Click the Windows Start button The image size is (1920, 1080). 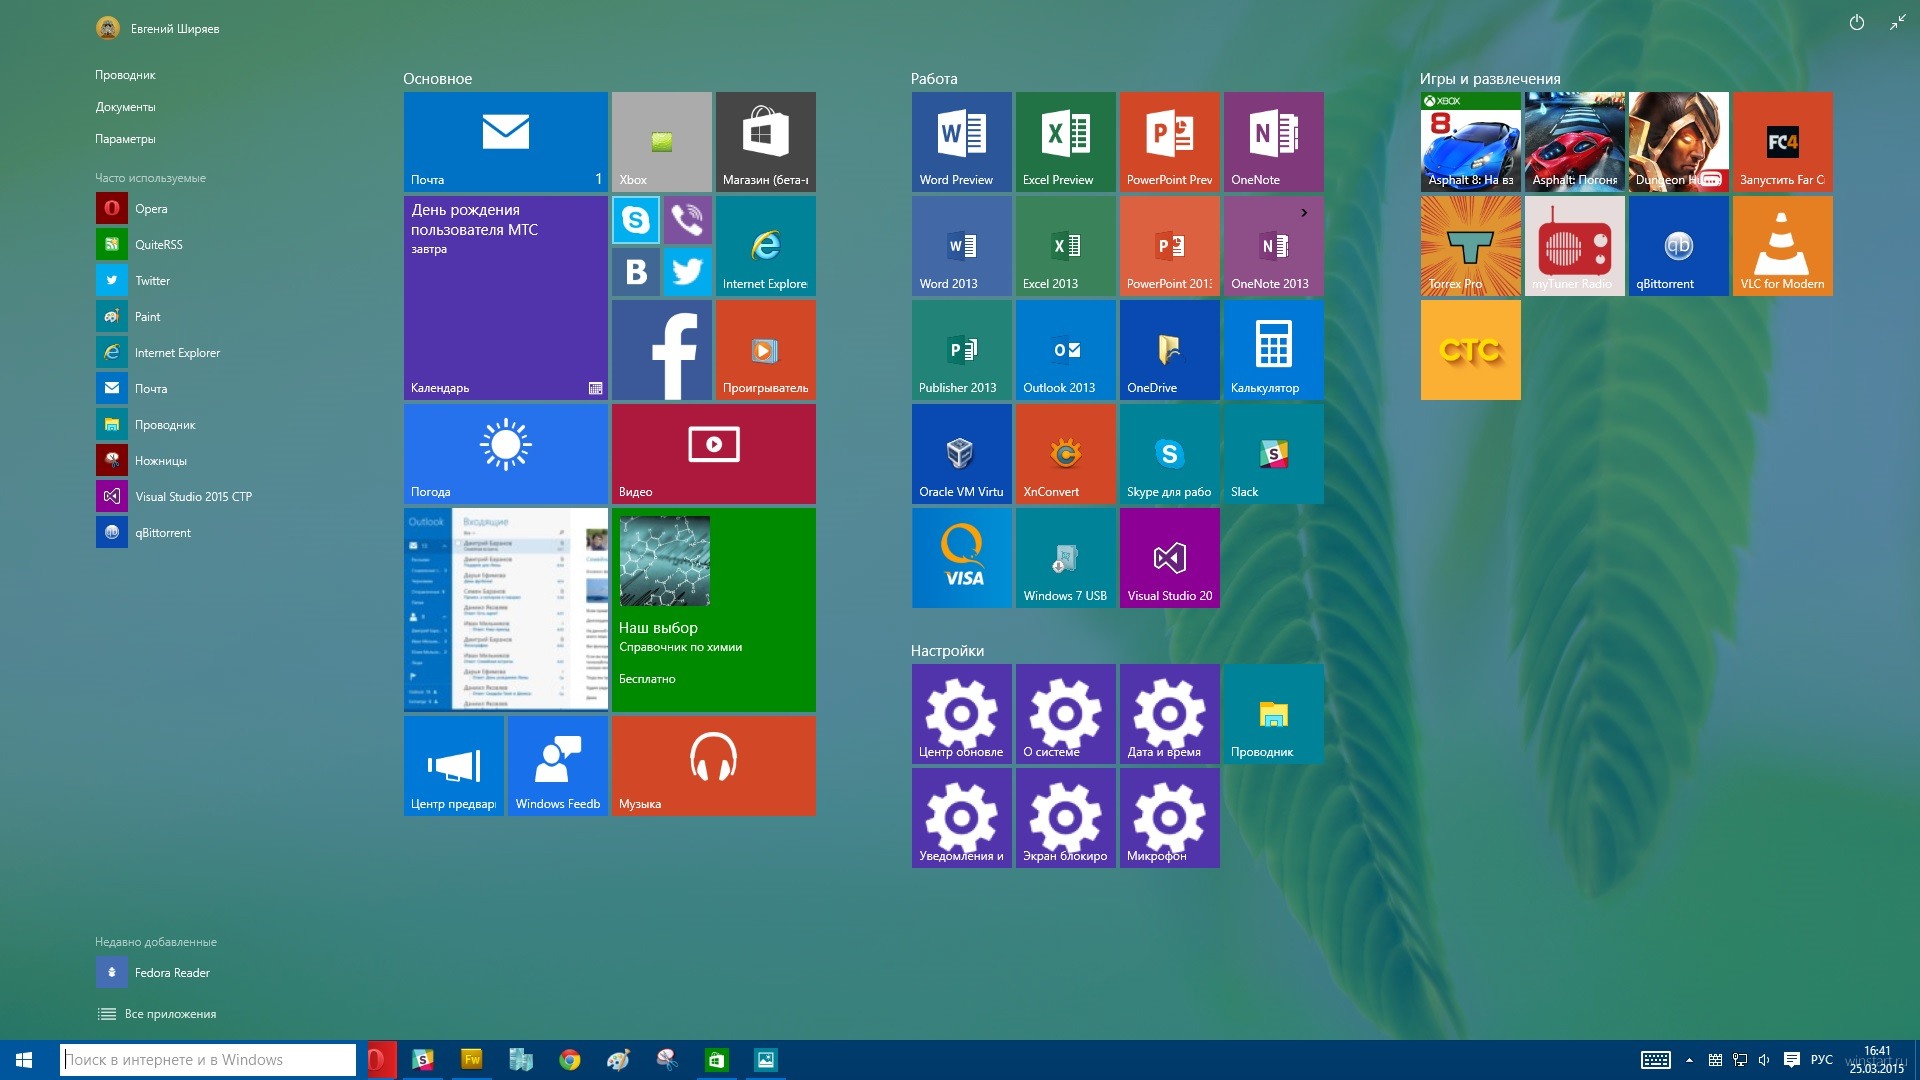pyautogui.click(x=25, y=1060)
